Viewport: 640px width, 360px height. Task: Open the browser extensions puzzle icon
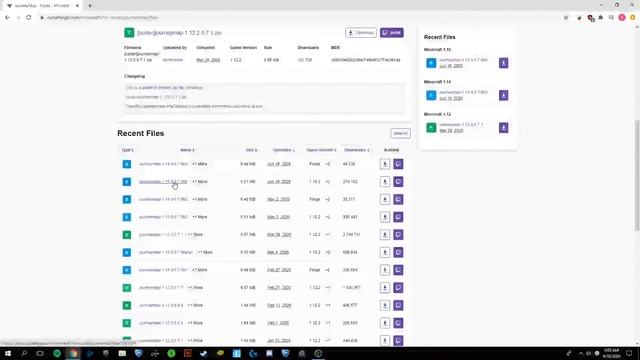(600, 18)
